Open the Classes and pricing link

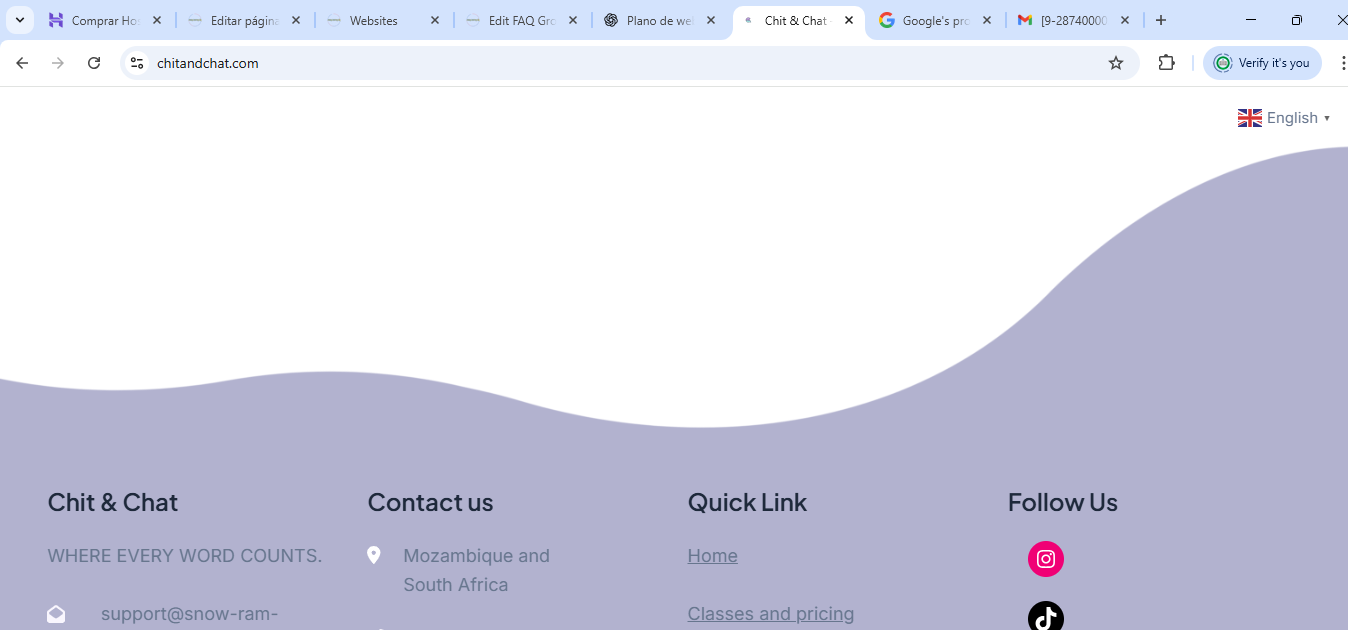click(770, 614)
